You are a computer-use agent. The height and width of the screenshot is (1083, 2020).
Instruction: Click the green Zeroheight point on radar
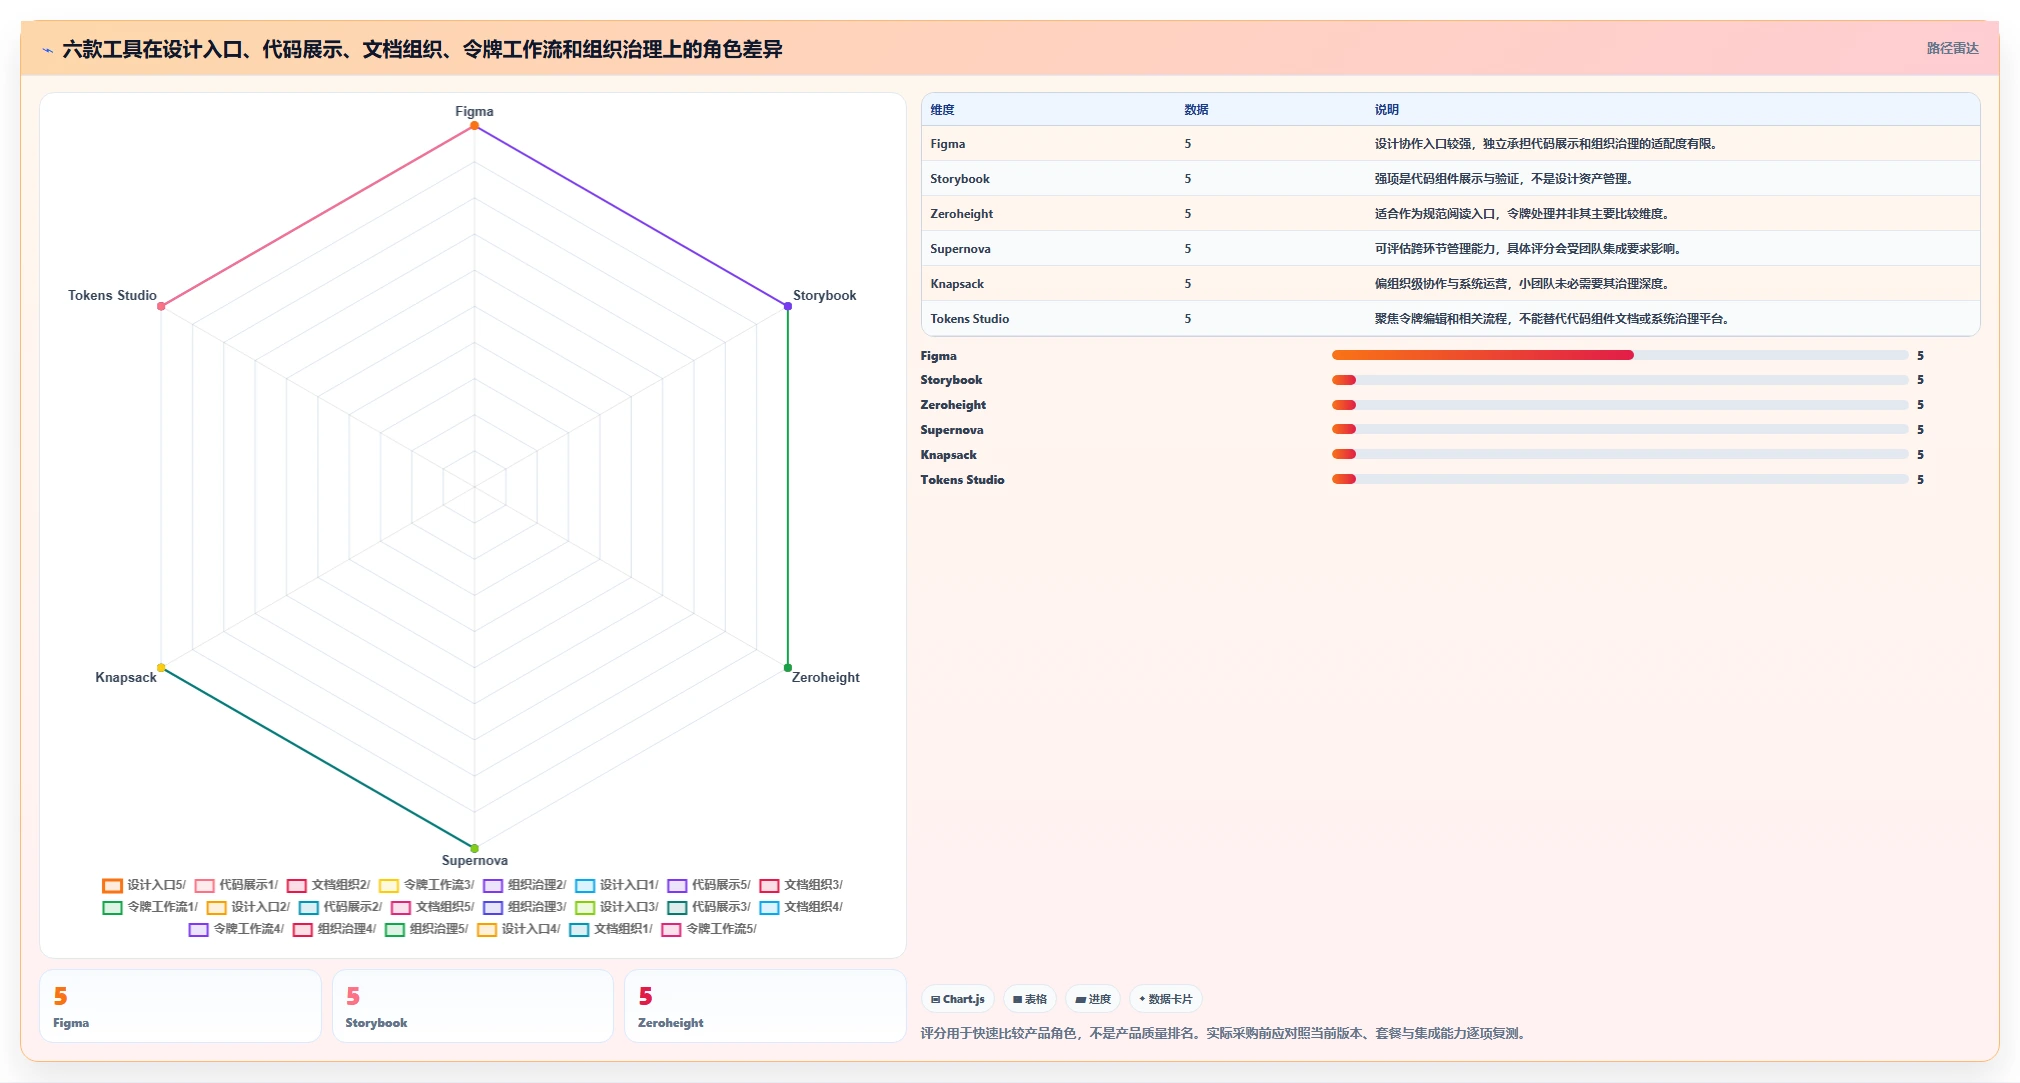pyautogui.click(x=788, y=668)
